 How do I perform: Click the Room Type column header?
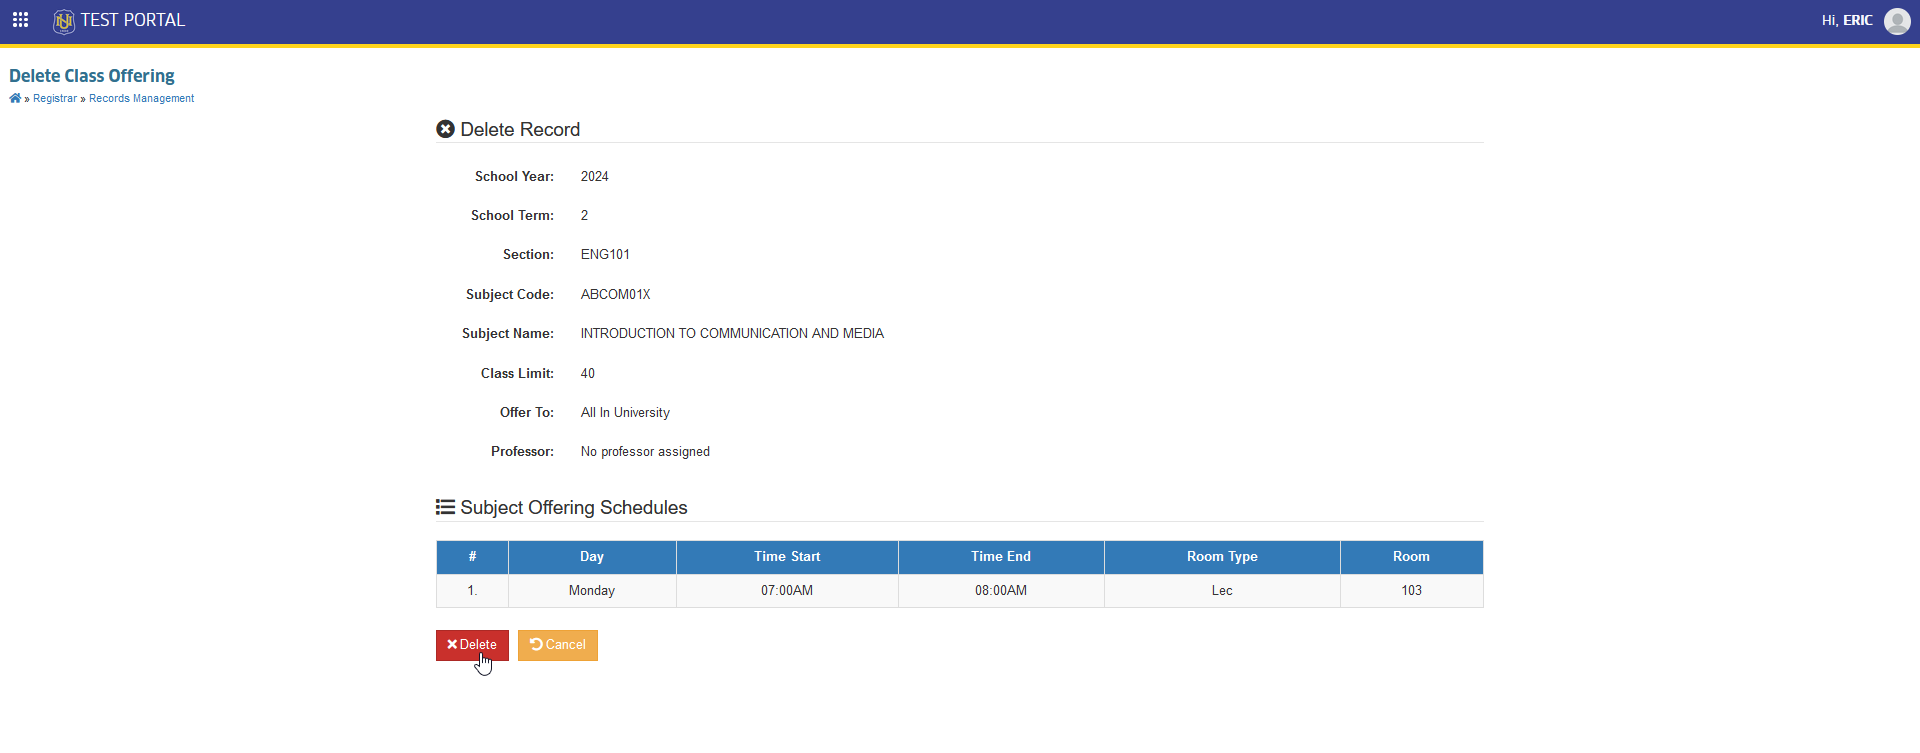(1222, 557)
